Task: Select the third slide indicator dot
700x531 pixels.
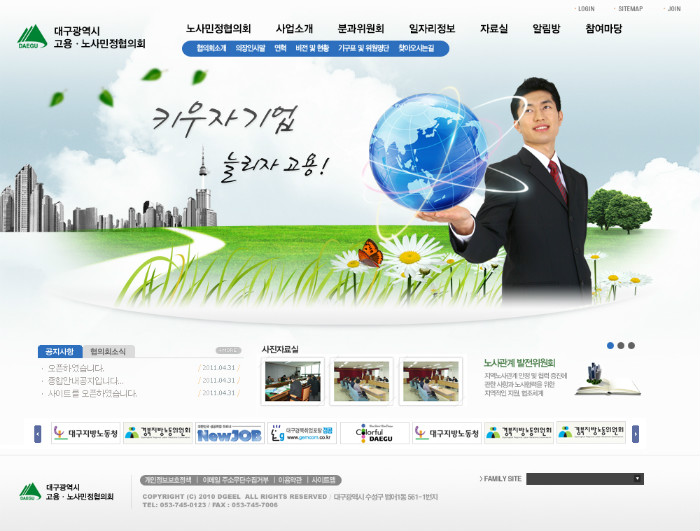Action: tap(631, 346)
